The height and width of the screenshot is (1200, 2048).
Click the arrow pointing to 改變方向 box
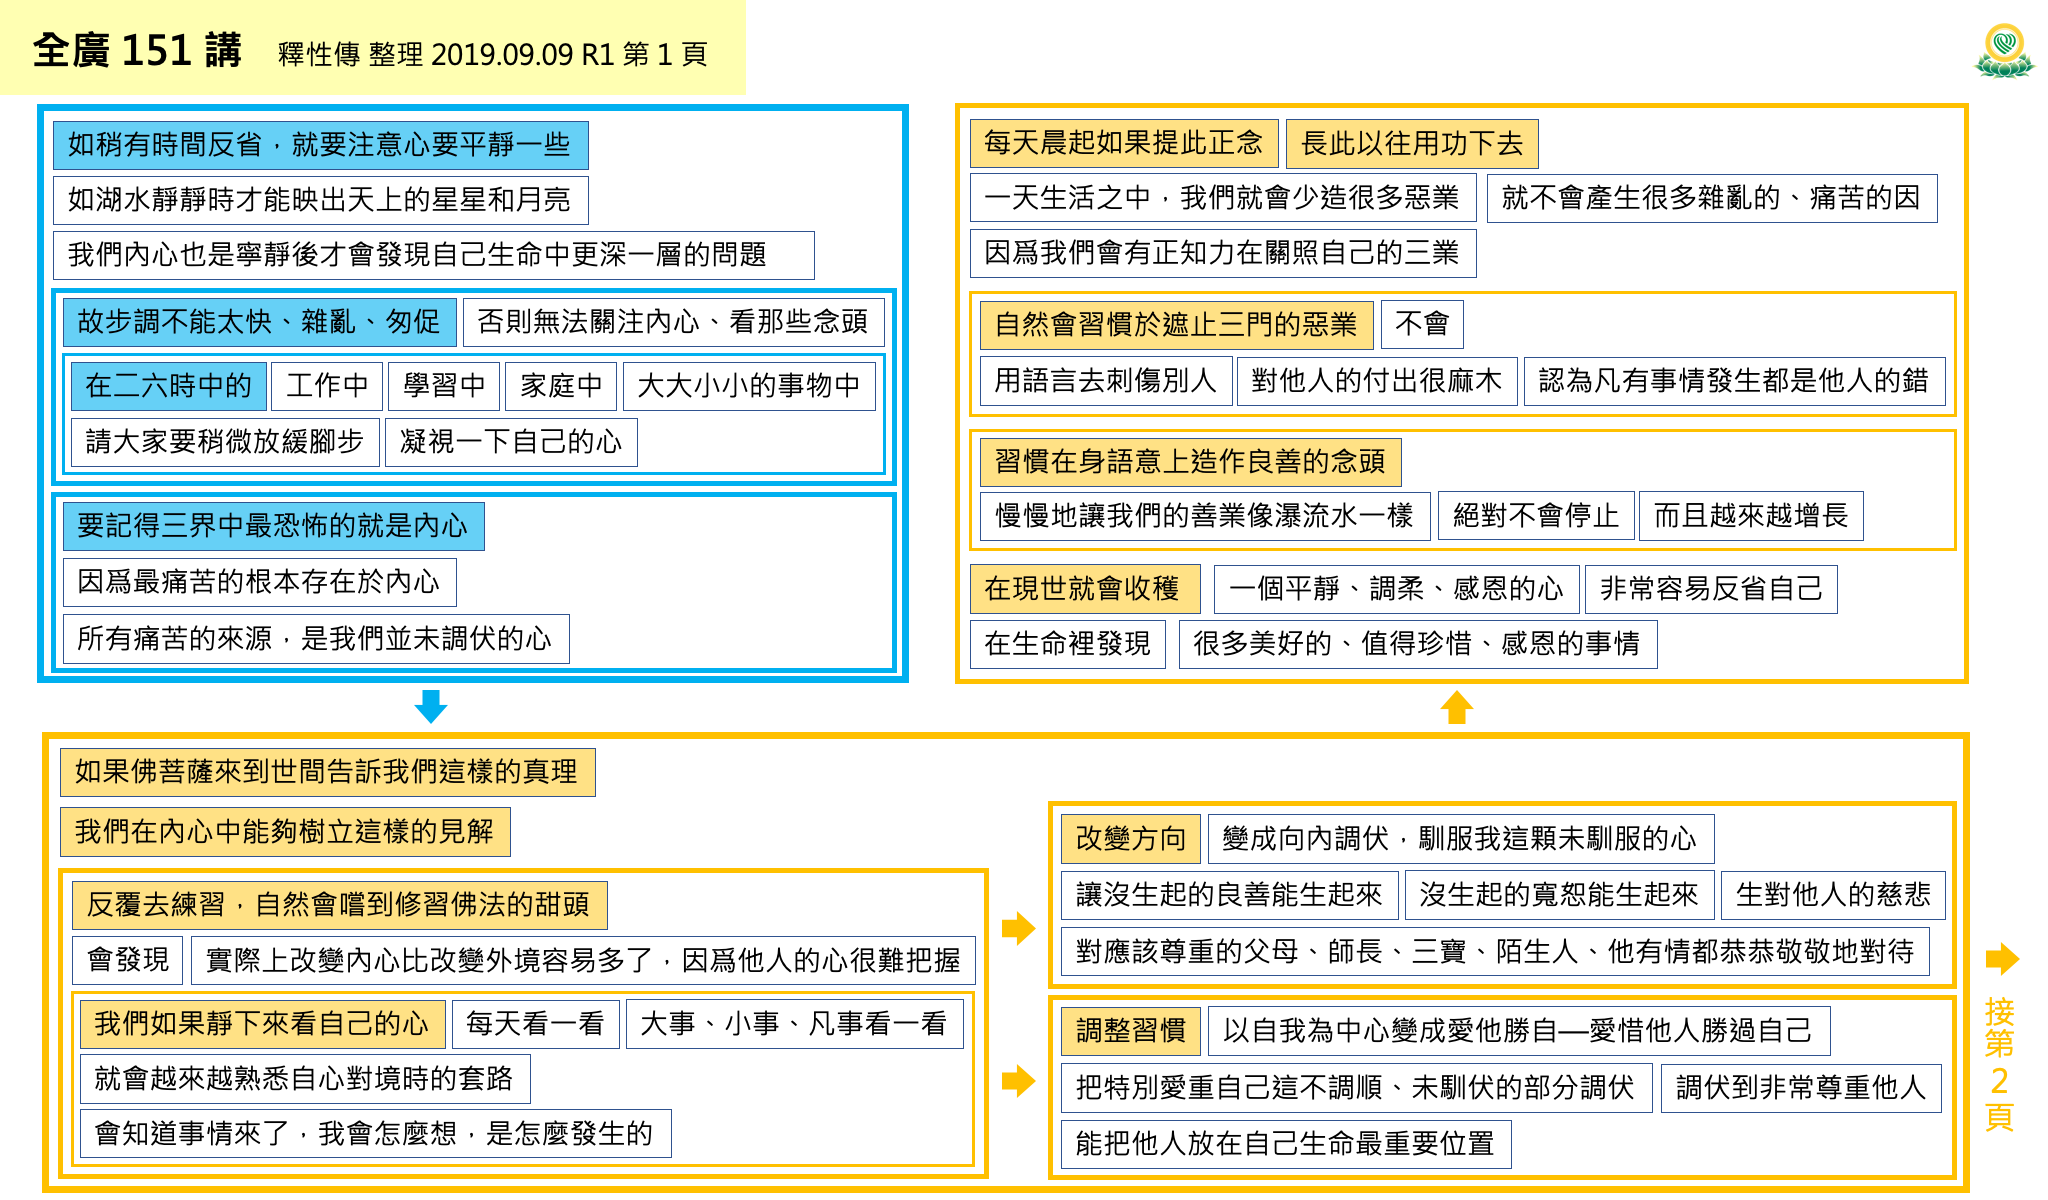[x=1018, y=927]
